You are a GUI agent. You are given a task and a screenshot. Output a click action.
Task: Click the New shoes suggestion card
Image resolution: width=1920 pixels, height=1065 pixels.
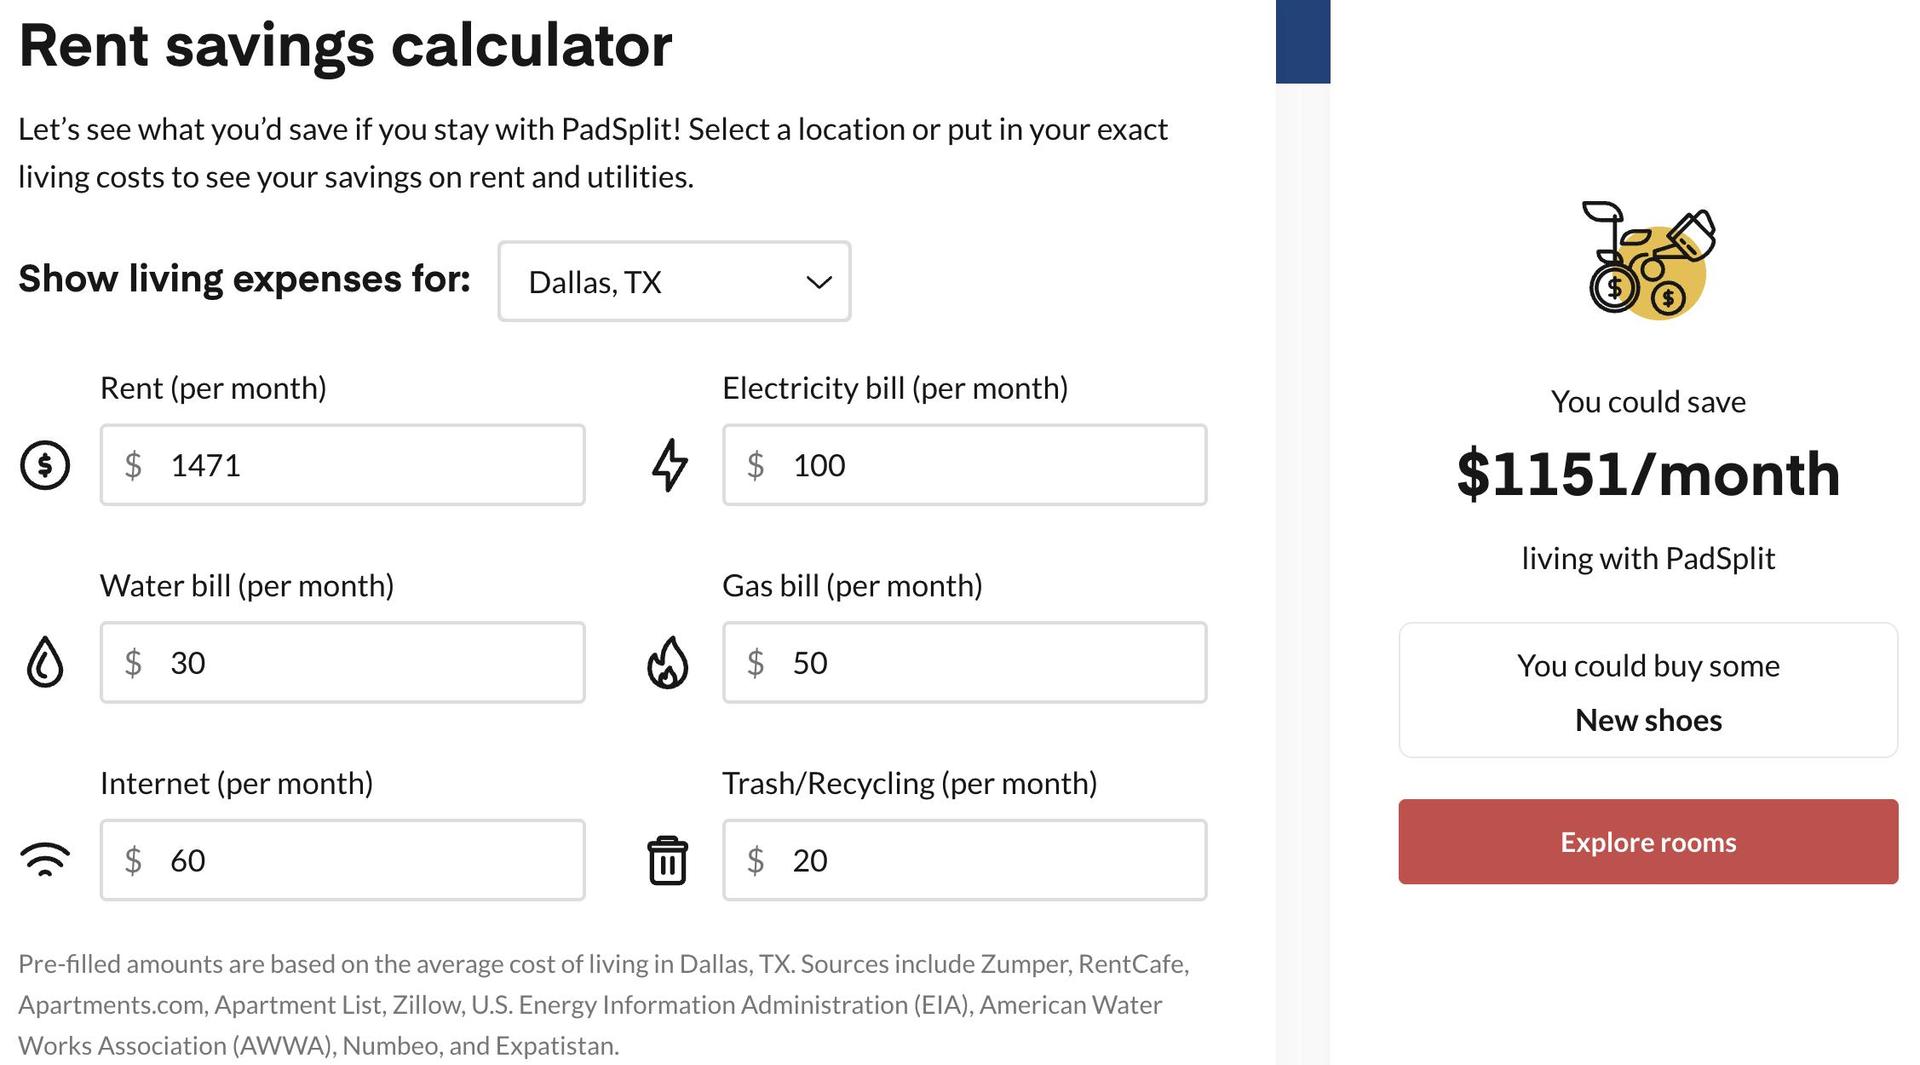tap(1648, 690)
